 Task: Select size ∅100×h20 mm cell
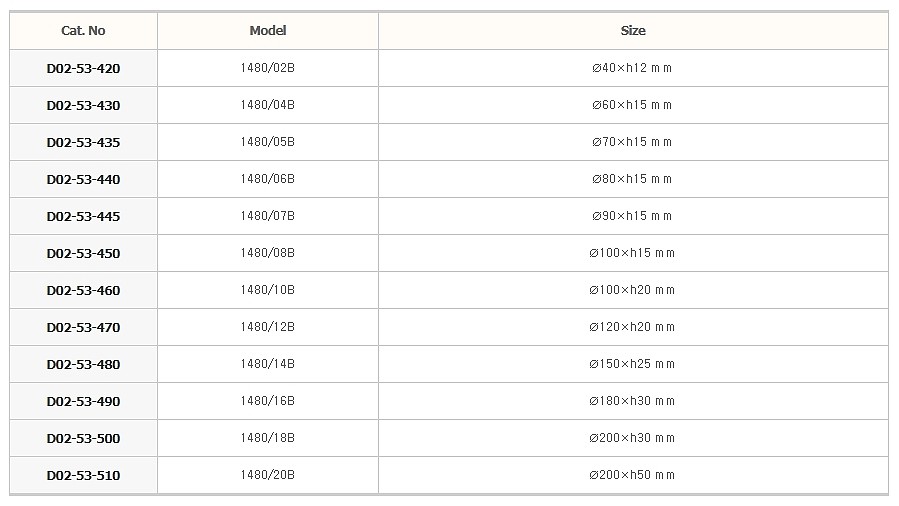tap(632, 290)
